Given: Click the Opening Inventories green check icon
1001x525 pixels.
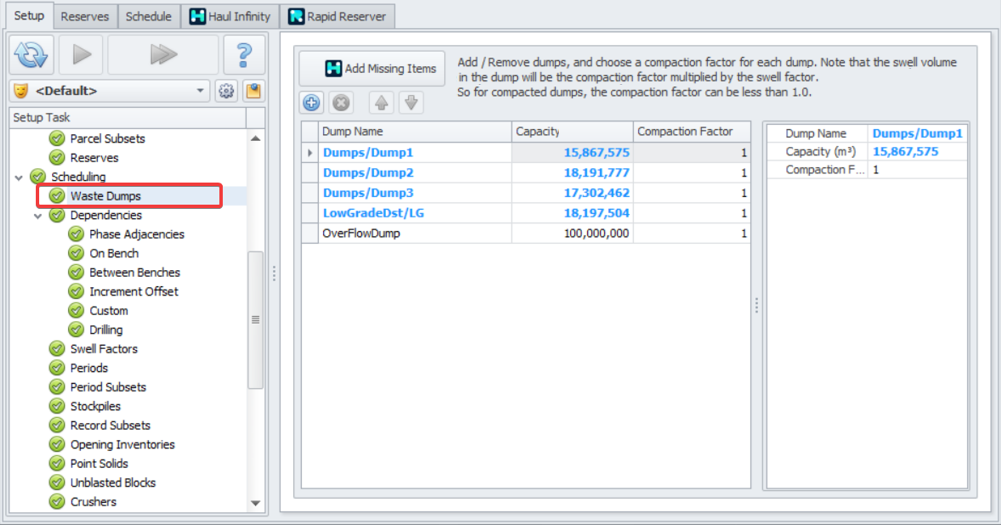Looking at the screenshot, I should 57,444.
